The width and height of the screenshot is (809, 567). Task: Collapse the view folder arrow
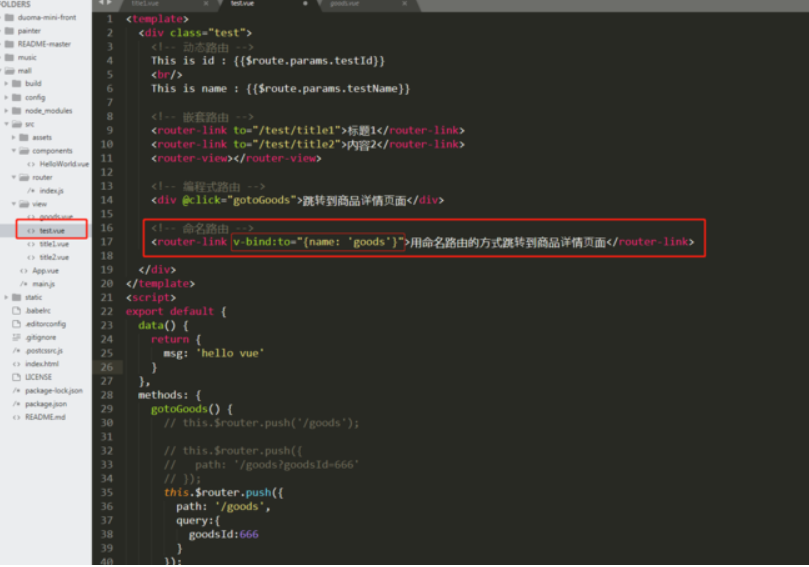point(13,204)
